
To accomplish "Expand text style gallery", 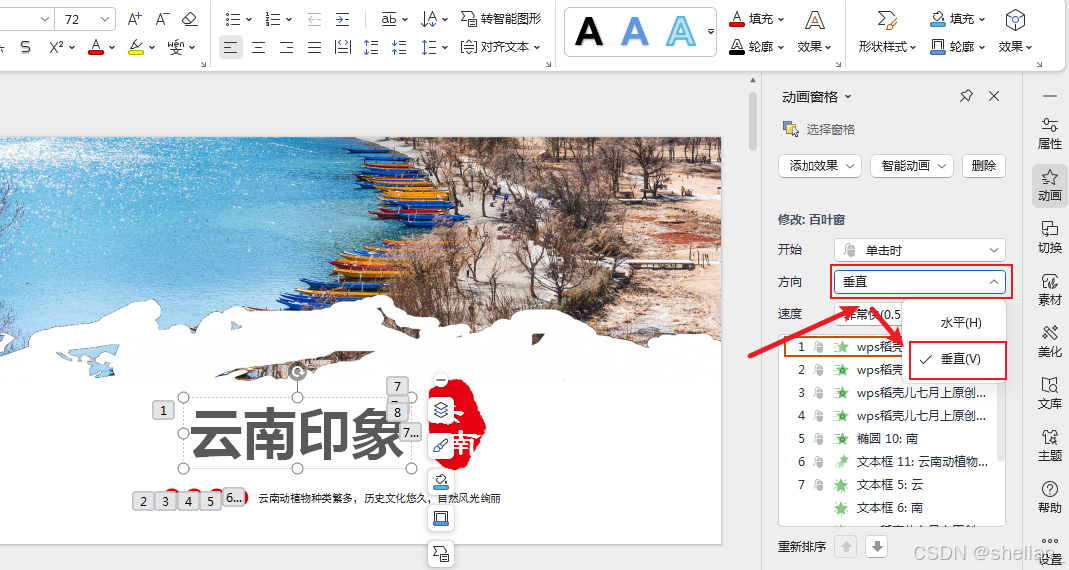I will [710, 31].
